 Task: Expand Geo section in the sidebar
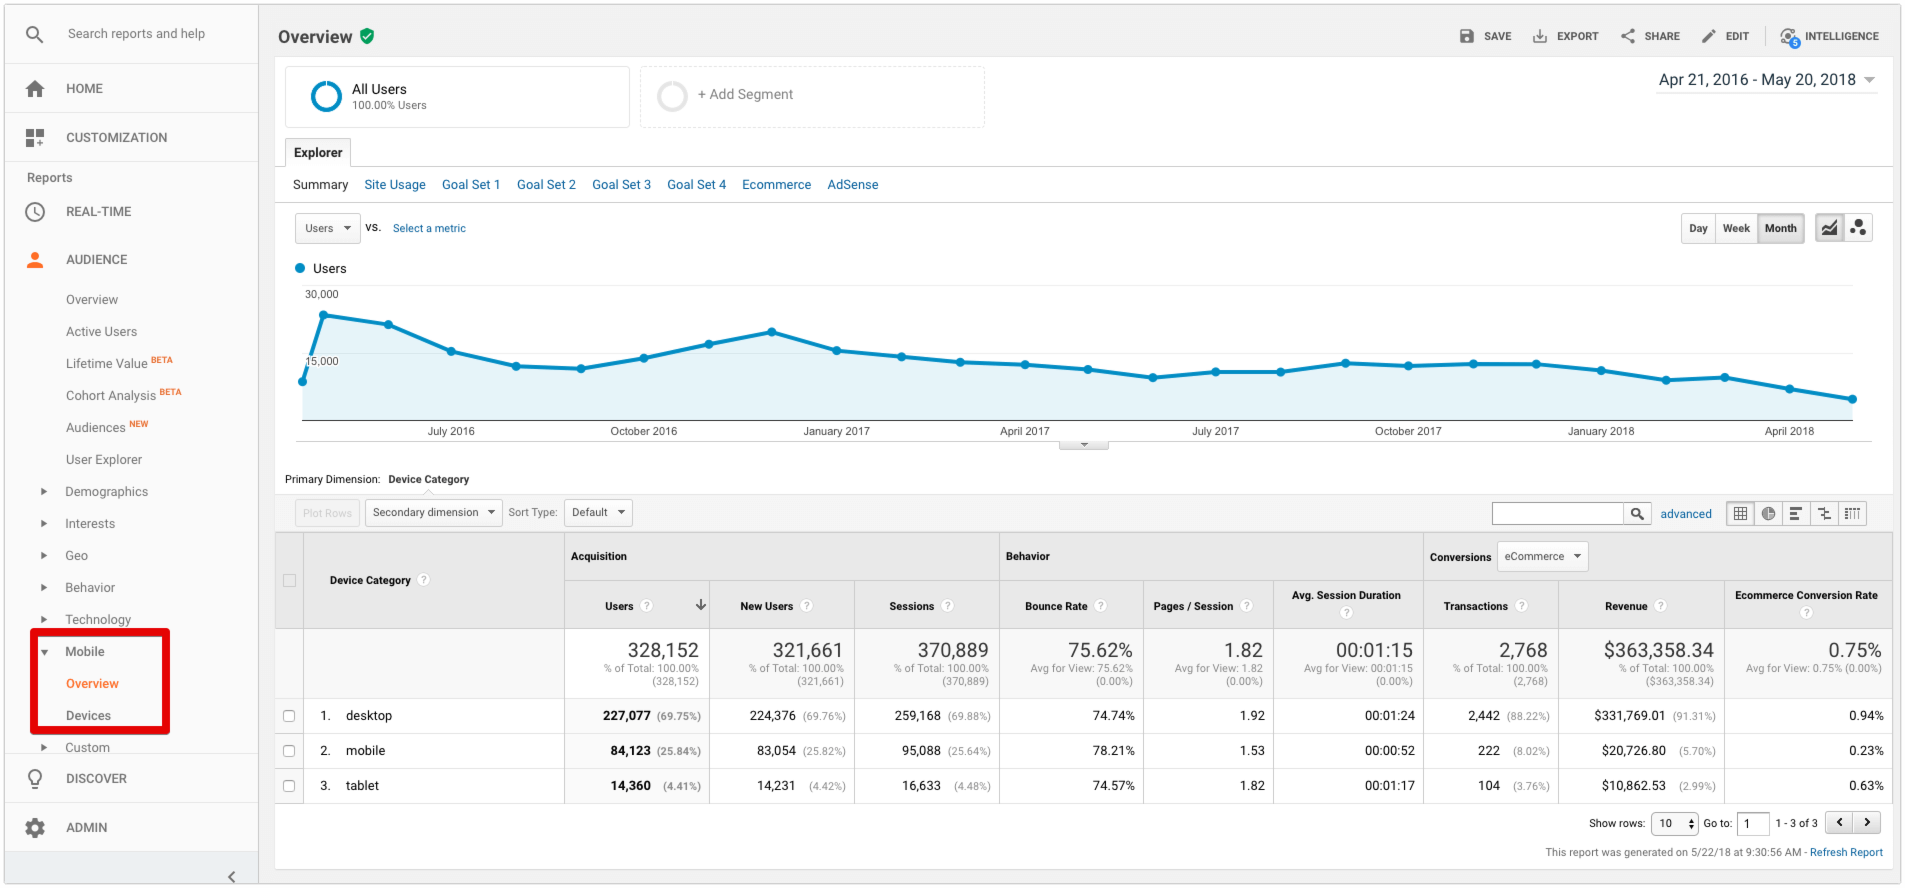point(44,556)
